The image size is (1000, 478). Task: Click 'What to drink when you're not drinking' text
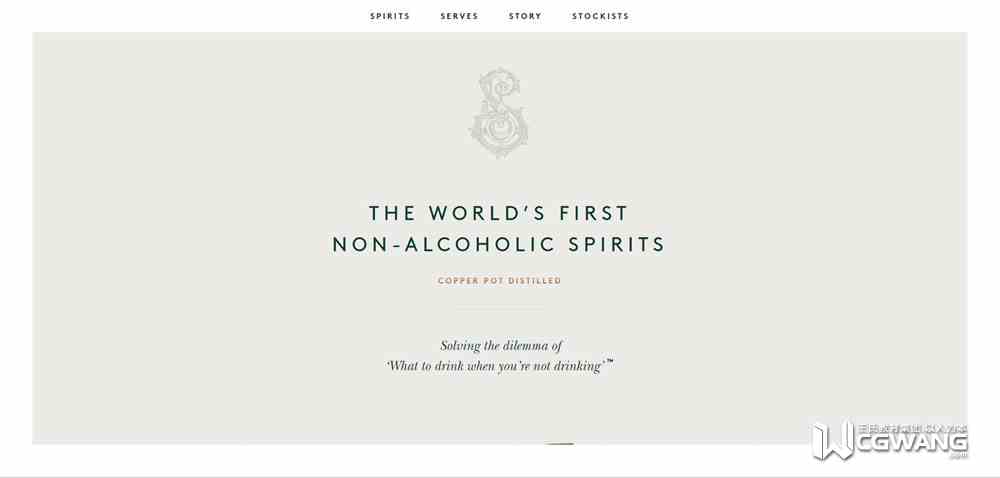pos(496,366)
